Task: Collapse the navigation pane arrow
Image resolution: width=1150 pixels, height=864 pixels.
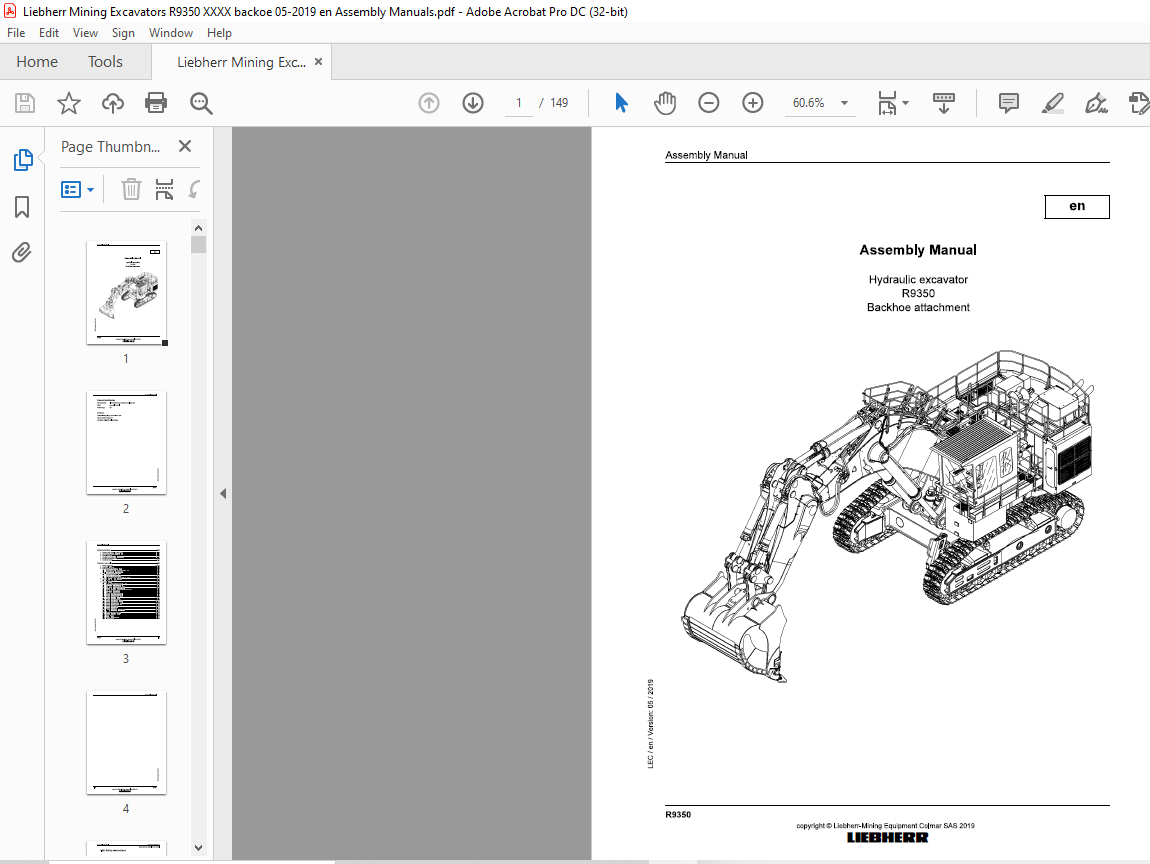Action: pyautogui.click(x=223, y=494)
